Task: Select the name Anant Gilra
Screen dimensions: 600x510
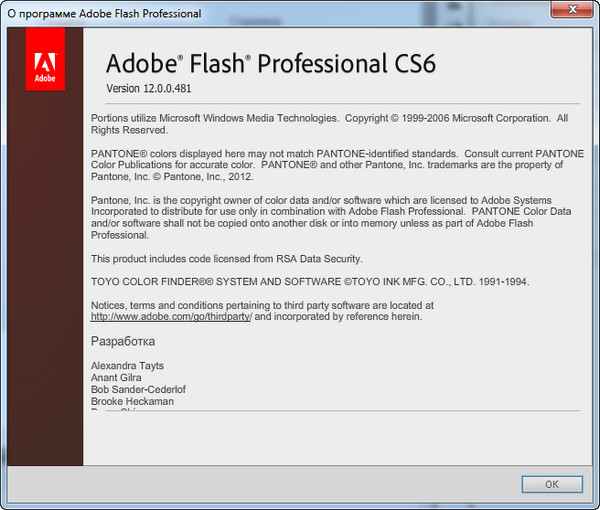Action: pos(117,378)
